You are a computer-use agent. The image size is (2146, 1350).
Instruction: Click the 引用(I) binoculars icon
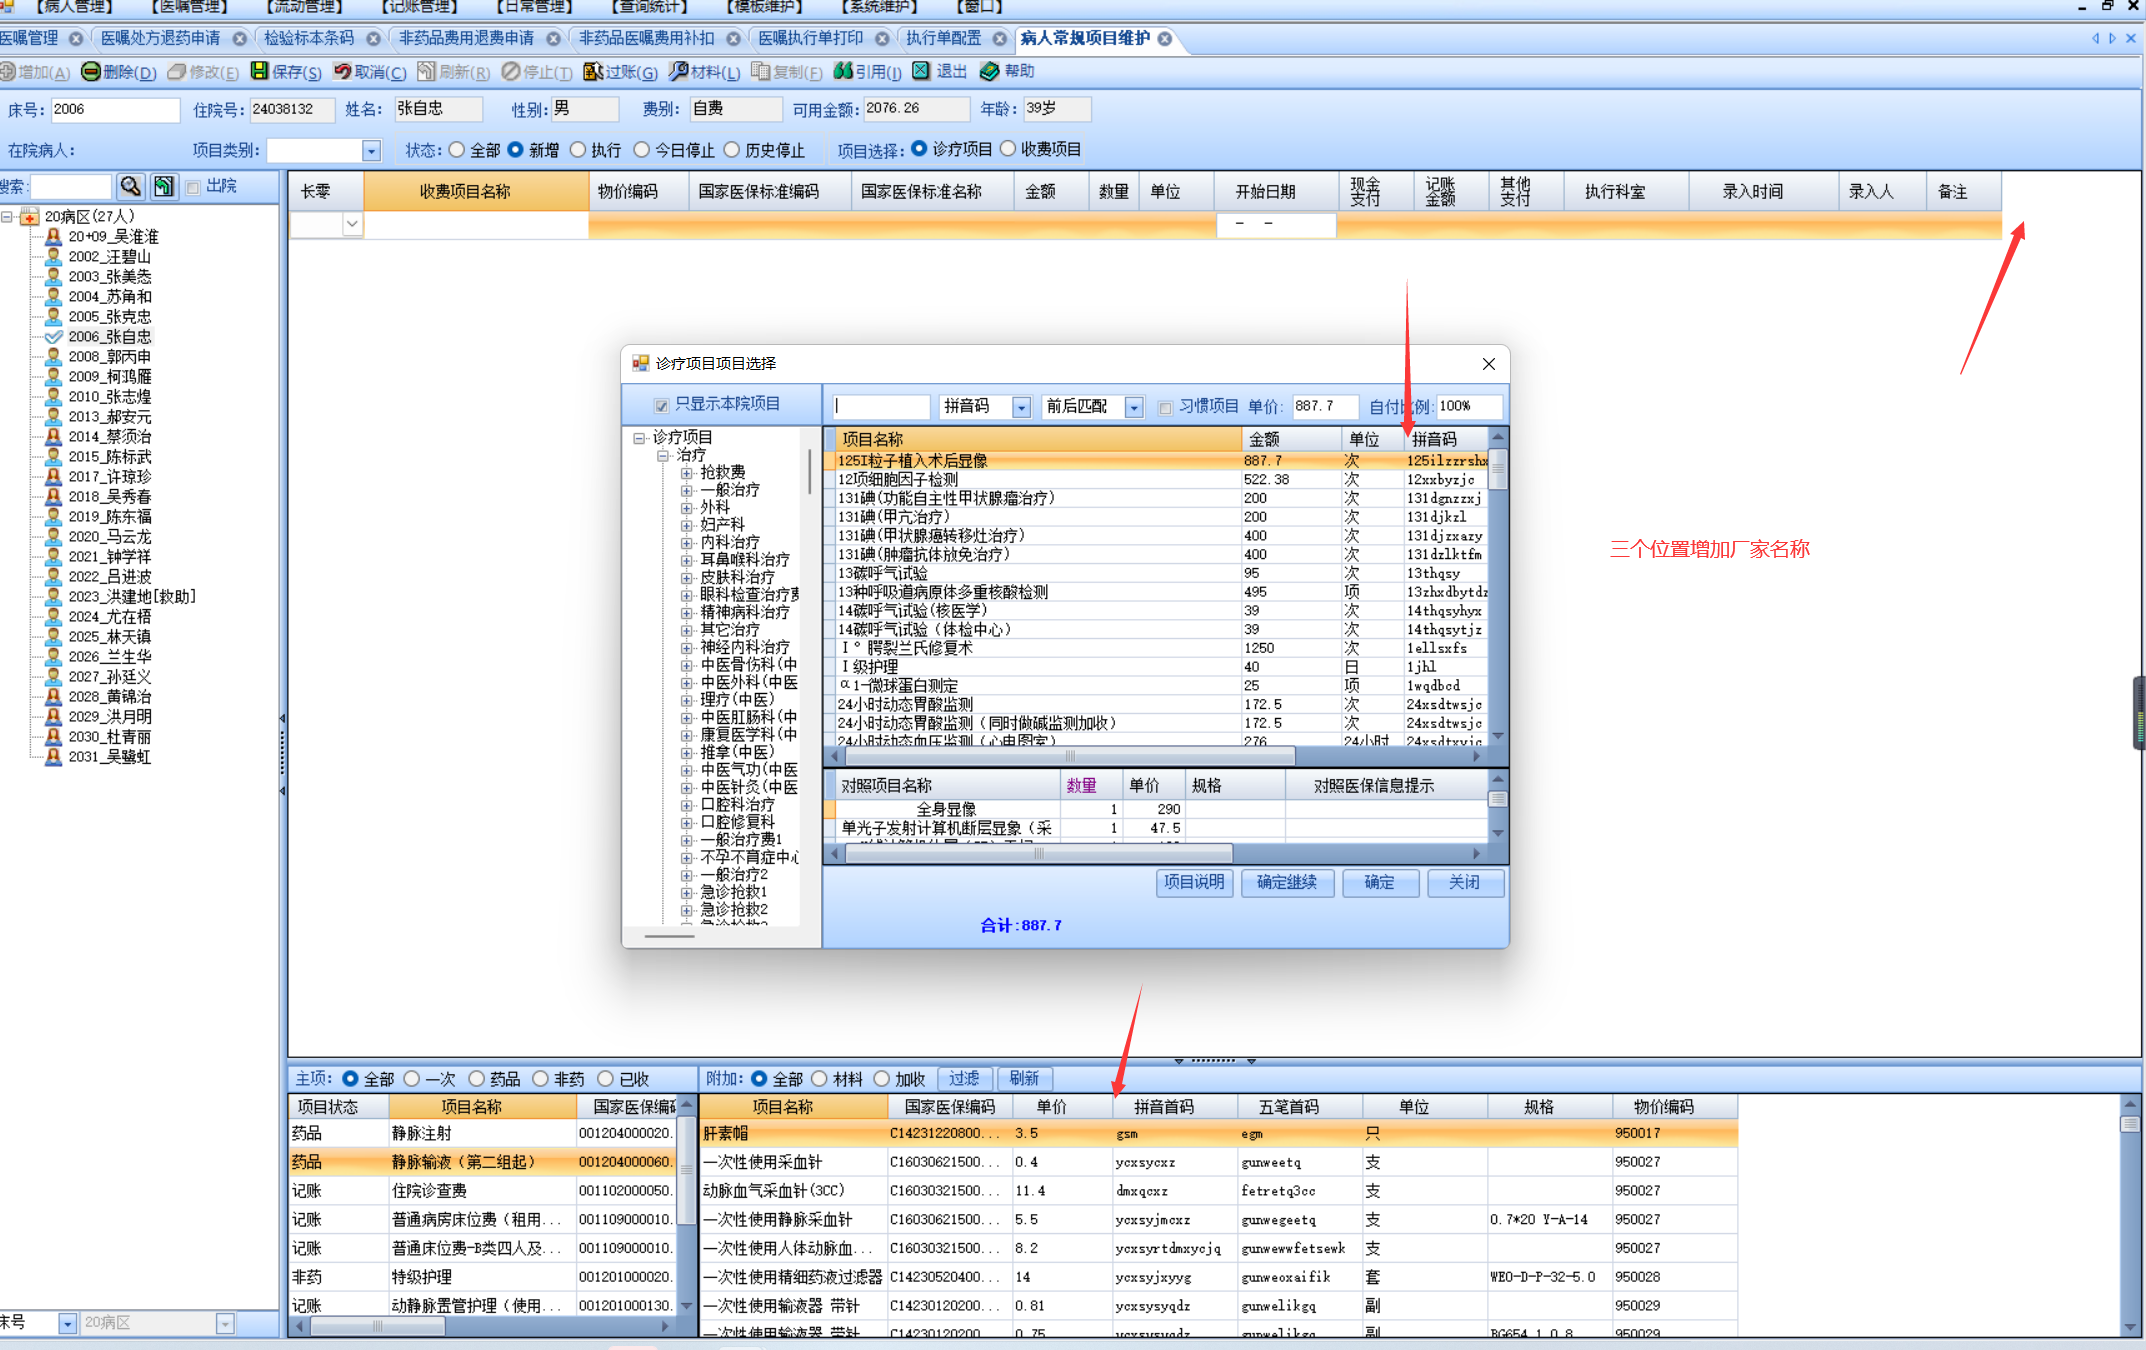843,71
